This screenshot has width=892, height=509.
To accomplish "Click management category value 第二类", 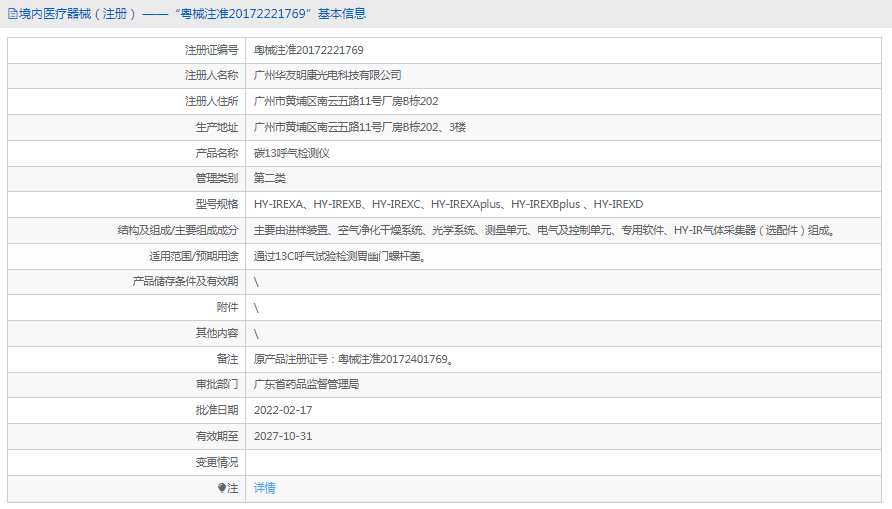I will point(270,178).
